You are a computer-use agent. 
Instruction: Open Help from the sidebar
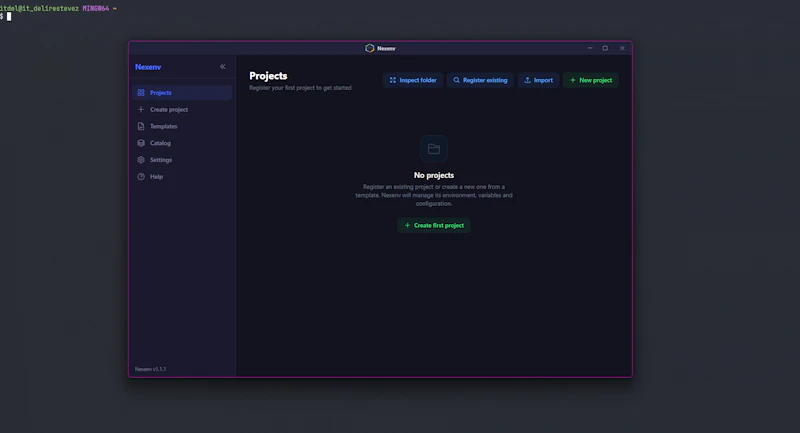pyautogui.click(x=182, y=177)
